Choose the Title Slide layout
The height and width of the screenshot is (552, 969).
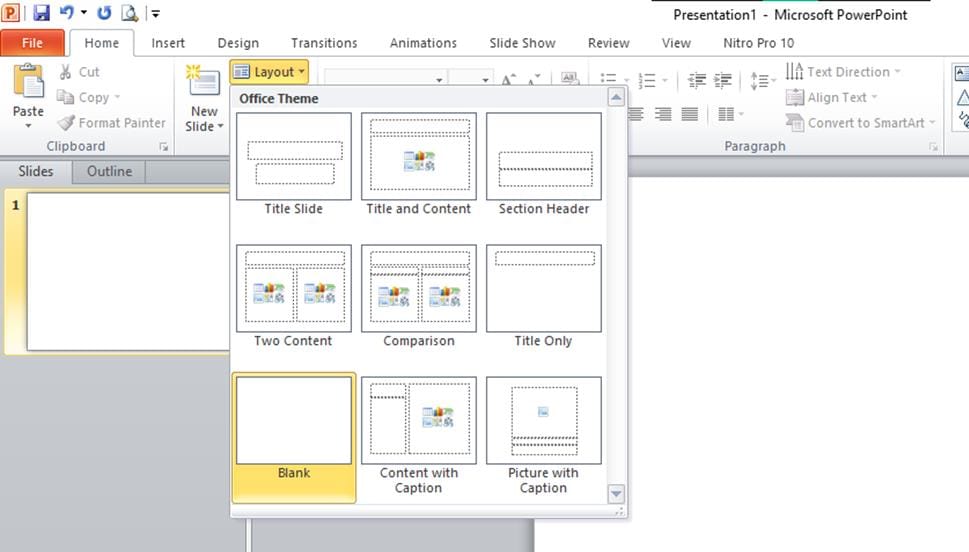click(x=294, y=157)
